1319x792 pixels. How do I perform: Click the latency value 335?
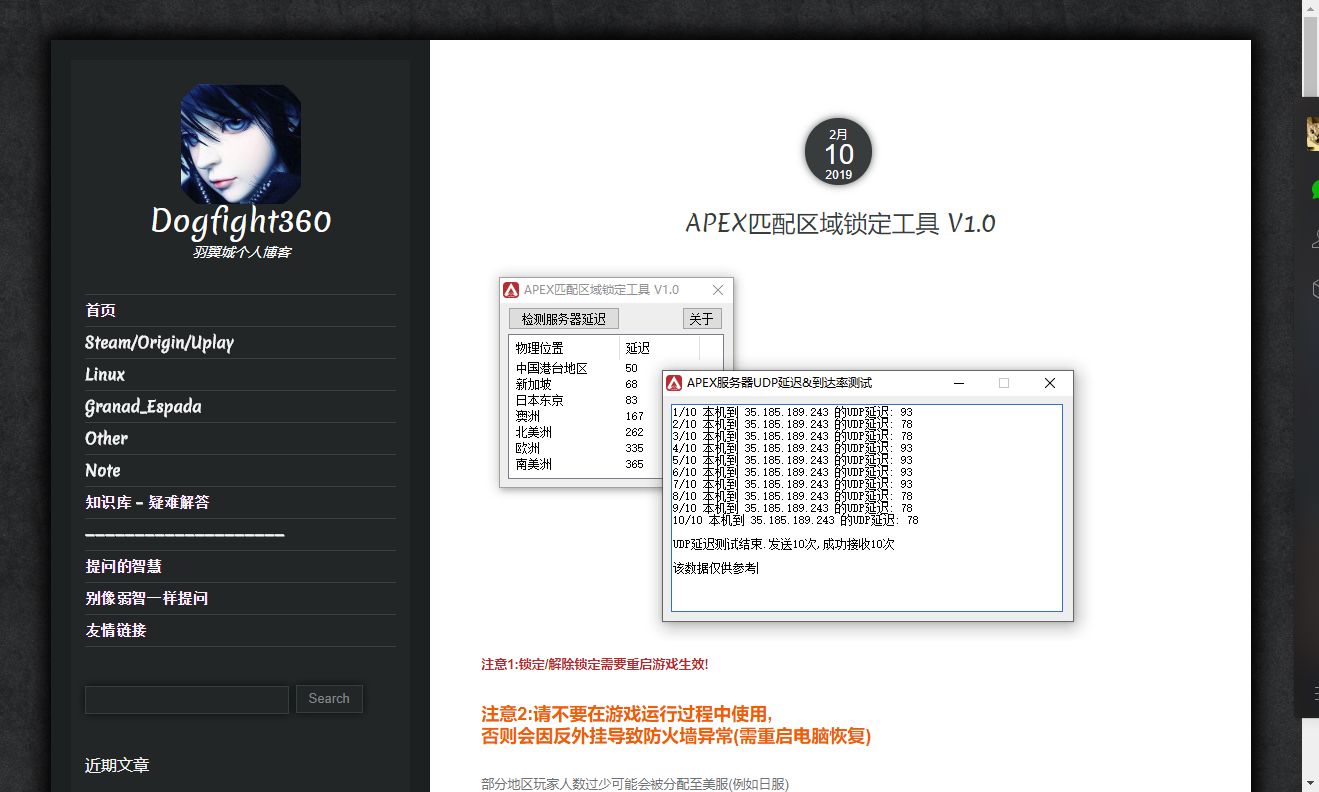[x=634, y=449]
